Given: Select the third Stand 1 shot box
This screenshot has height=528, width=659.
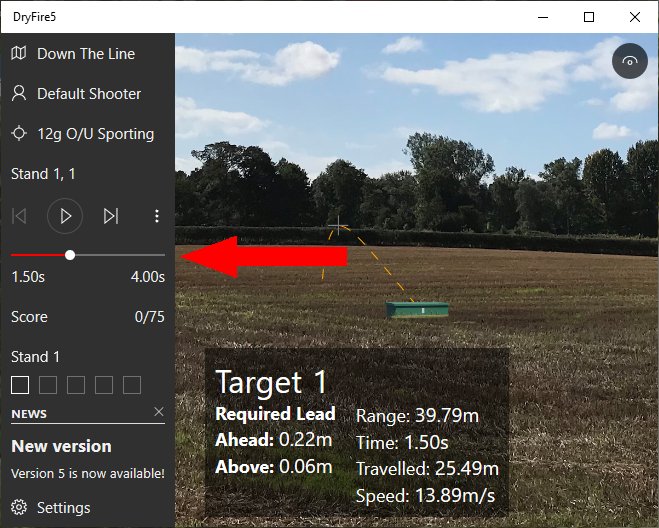Looking at the screenshot, I should [76, 384].
